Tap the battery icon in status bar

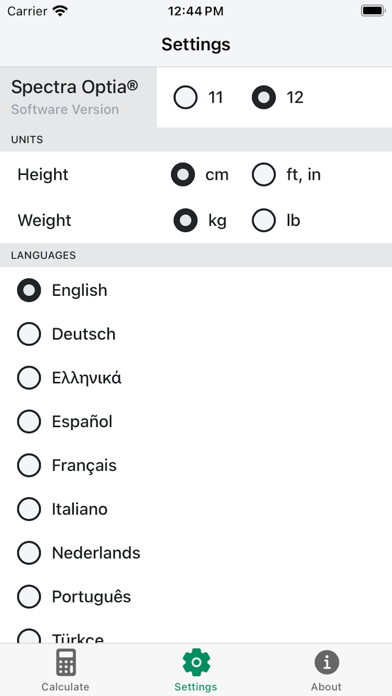coord(373,11)
